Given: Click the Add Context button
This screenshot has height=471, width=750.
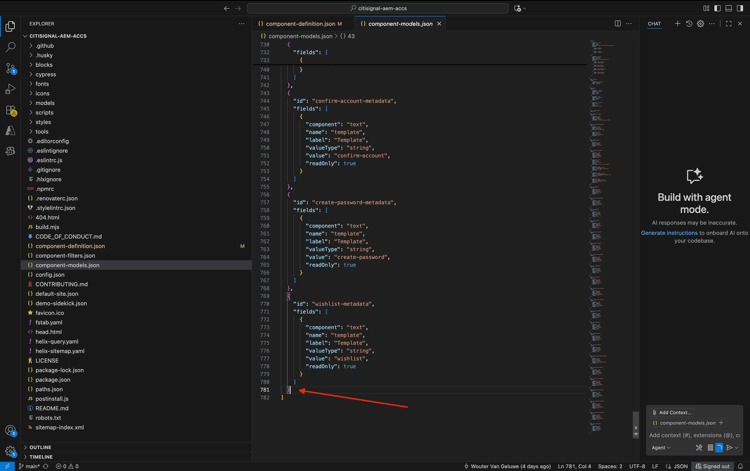Looking at the screenshot, I should click(x=672, y=412).
